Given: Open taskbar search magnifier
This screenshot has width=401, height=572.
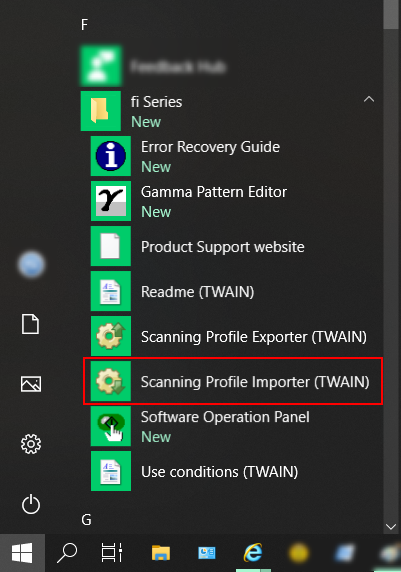Looking at the screenshot, I should tap(67, 553).
